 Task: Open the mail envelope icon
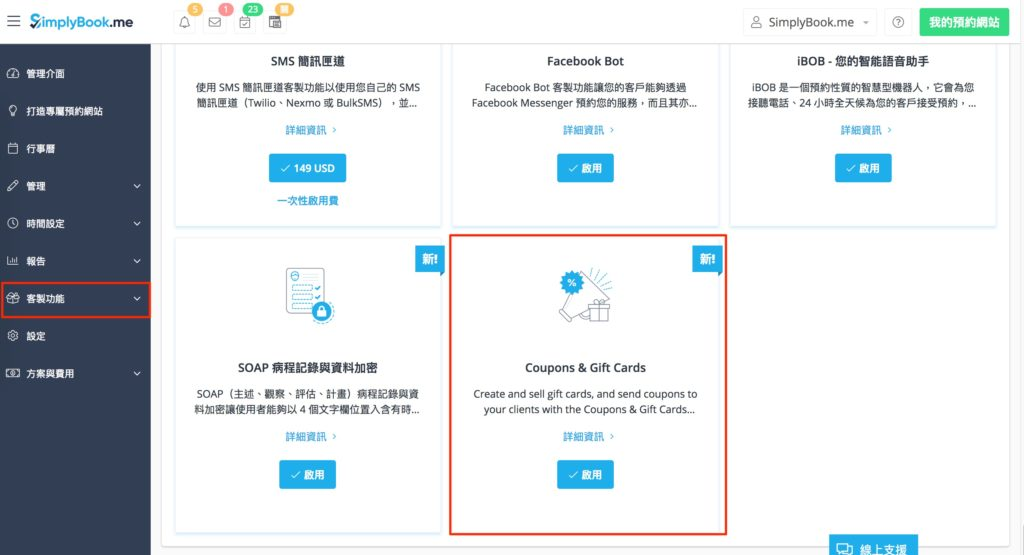(x=215, y=22)
